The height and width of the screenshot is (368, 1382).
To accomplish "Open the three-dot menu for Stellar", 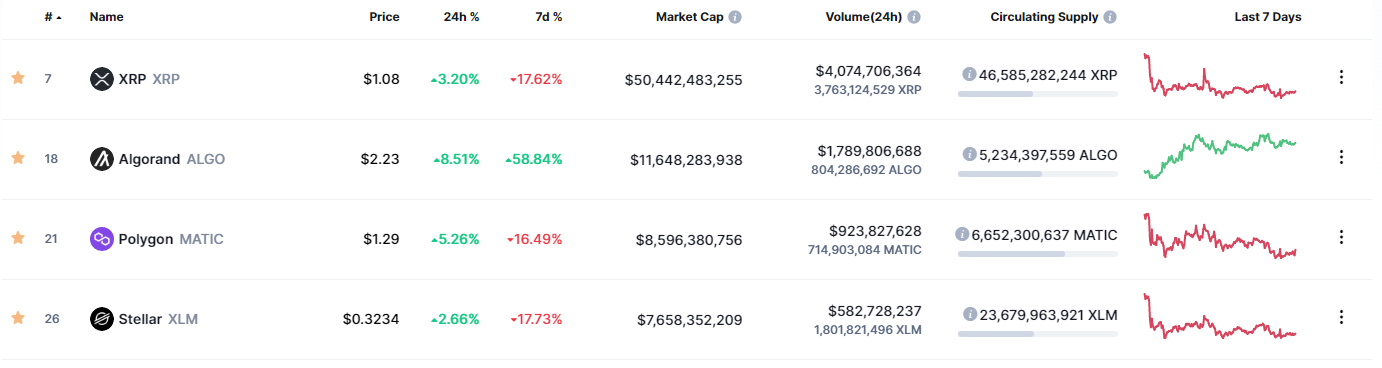I will [x=1341, y=318].
